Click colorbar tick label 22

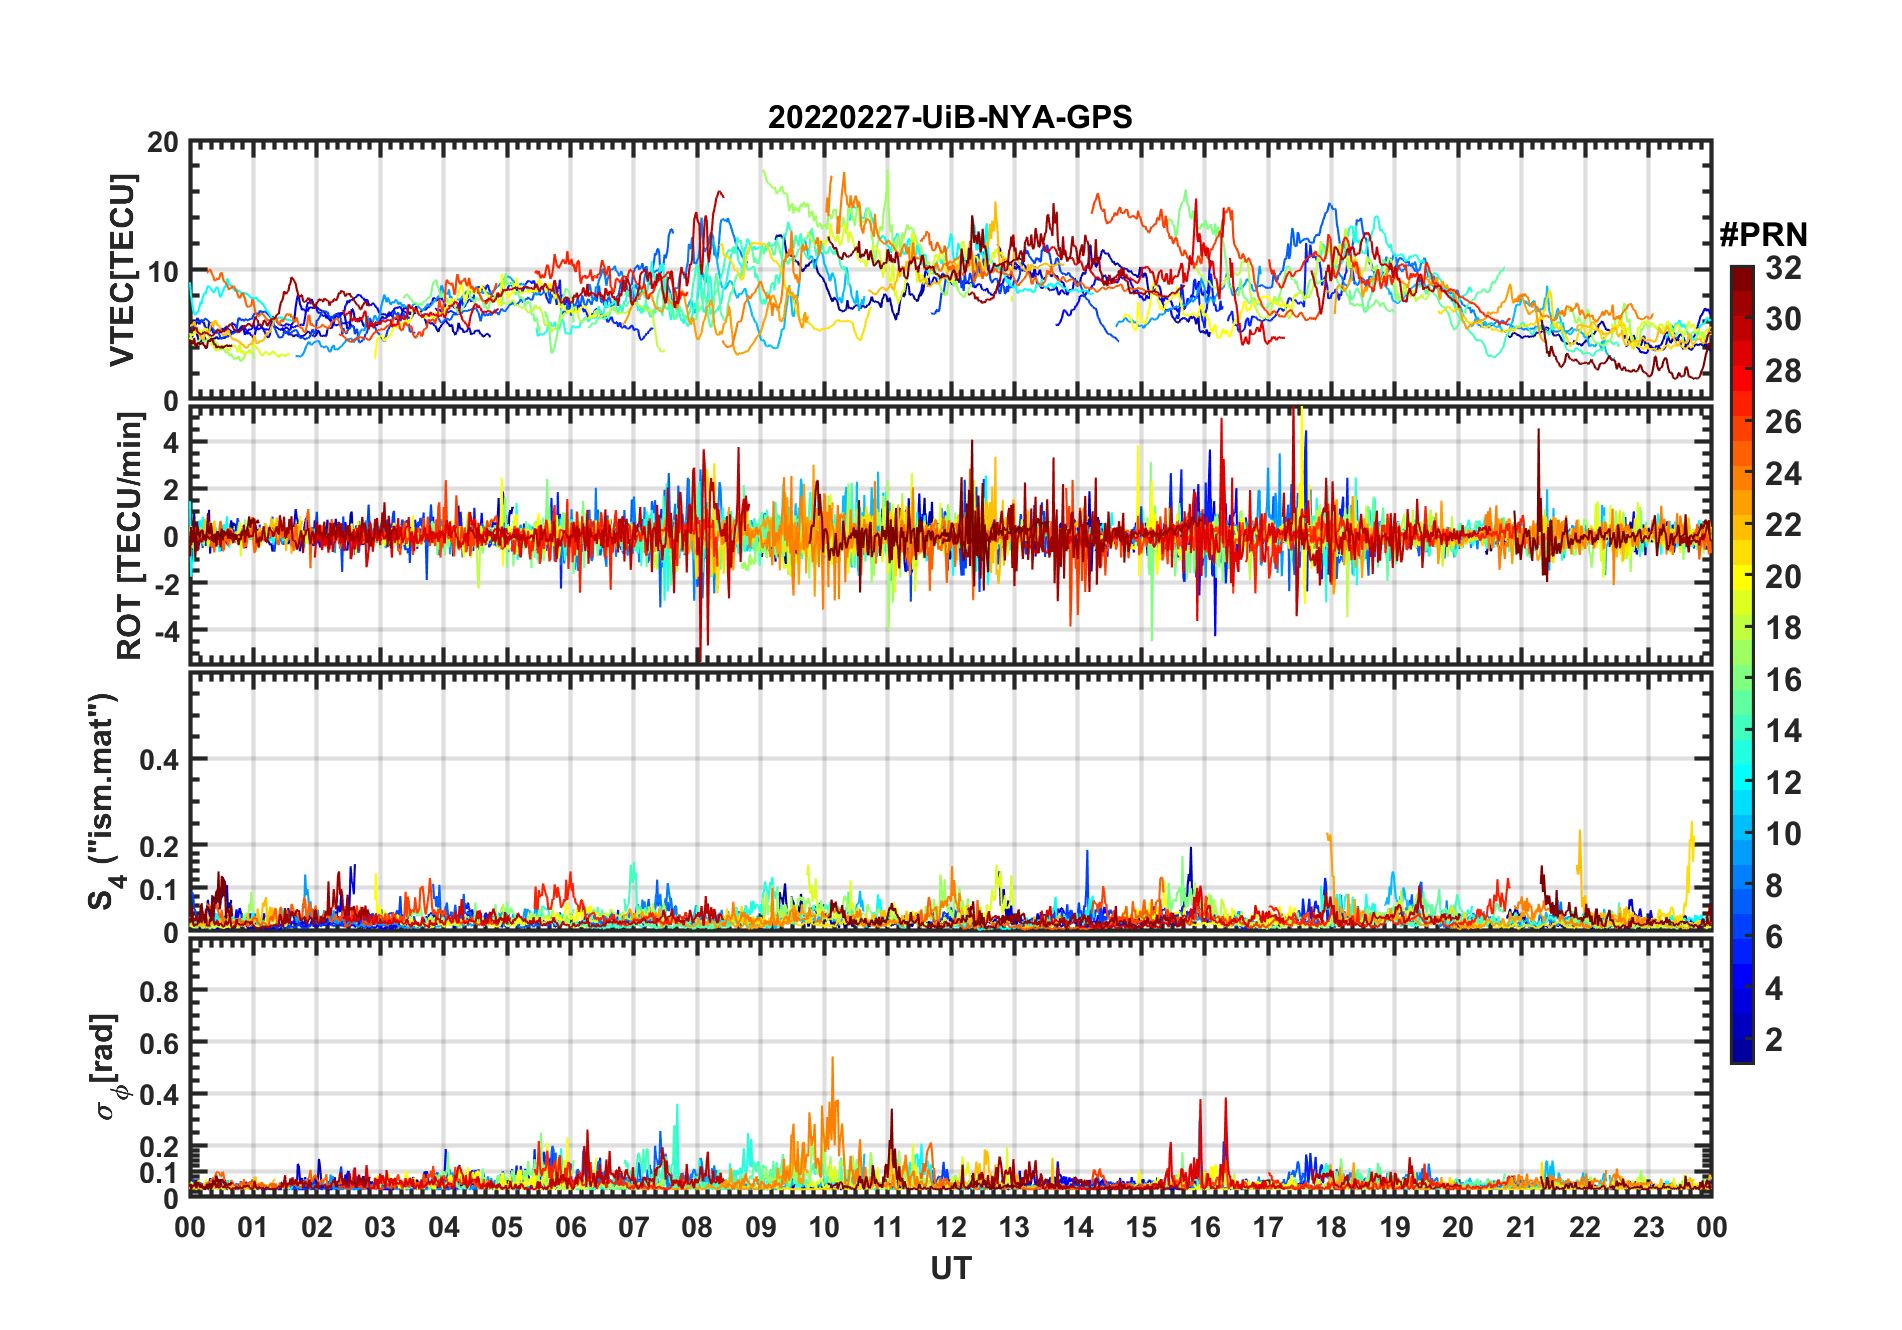tap(1783, 525)
